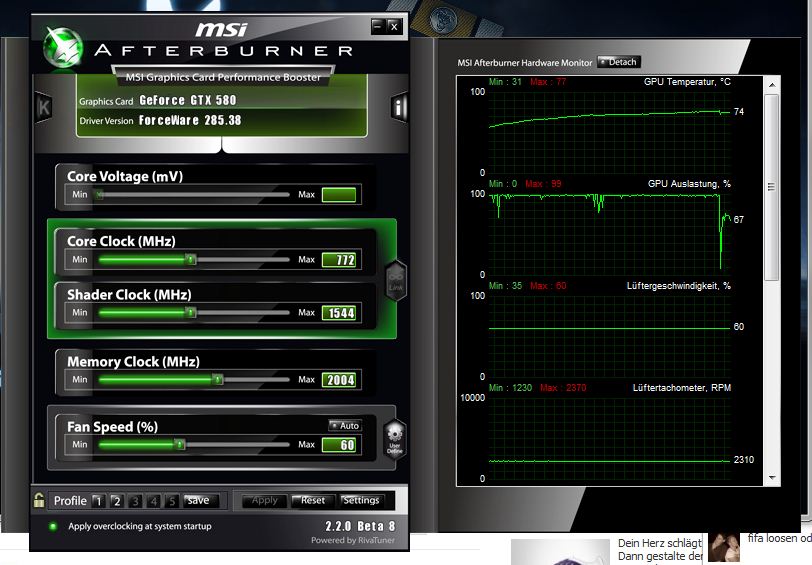
Task: Click the profile Save button
Action: 200,500
